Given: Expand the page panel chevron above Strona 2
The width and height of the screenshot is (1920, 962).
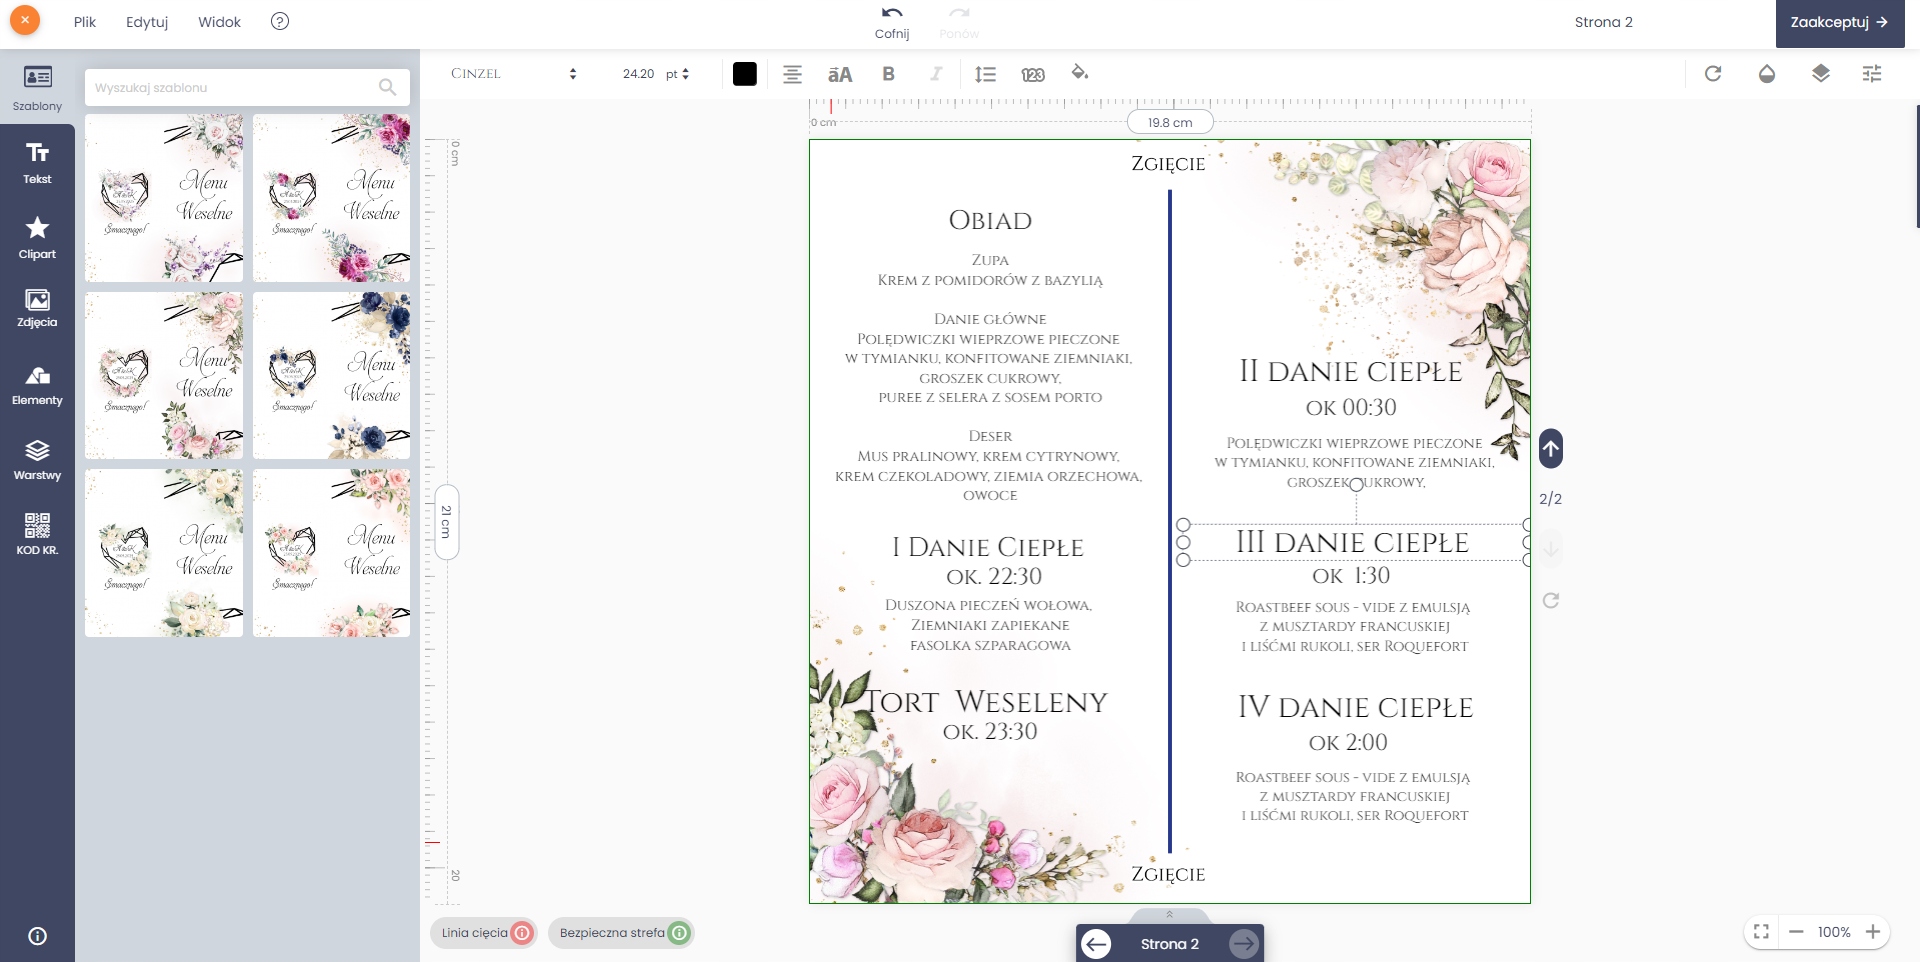Looking at the screenshot, I should 1169,915.
